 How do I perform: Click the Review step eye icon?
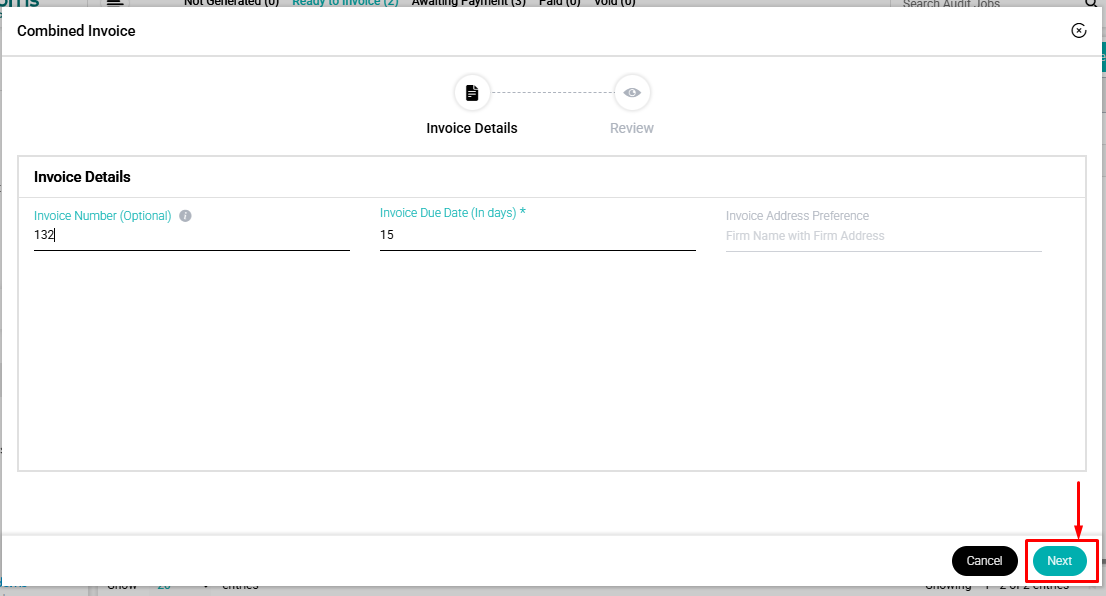click(x=632, y=92)
